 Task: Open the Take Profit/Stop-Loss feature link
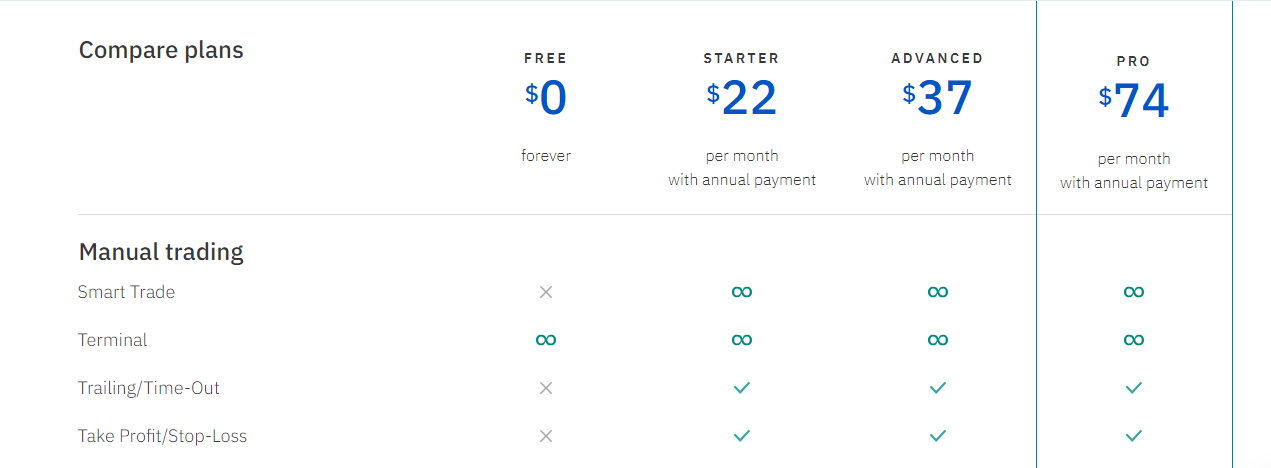click(162, 436)
